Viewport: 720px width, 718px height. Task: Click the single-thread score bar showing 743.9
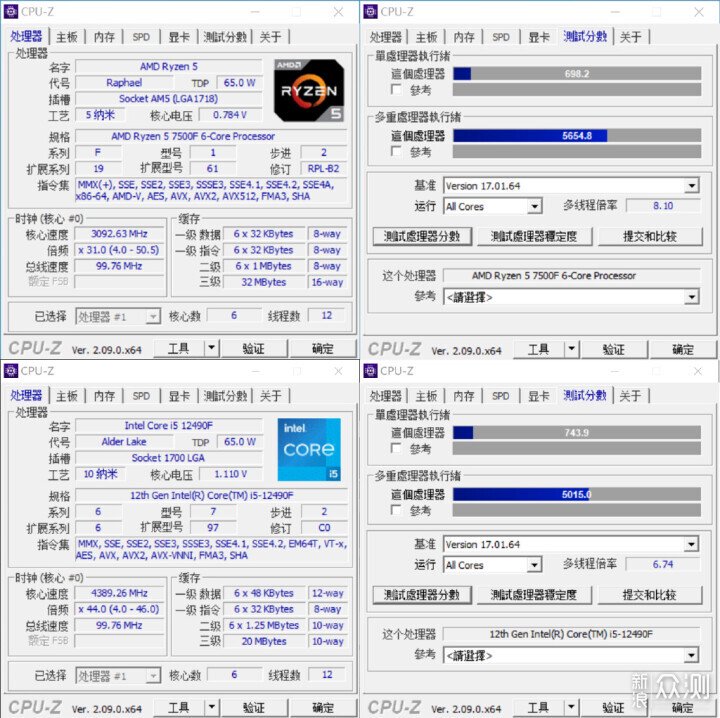[x=577, y=432]
